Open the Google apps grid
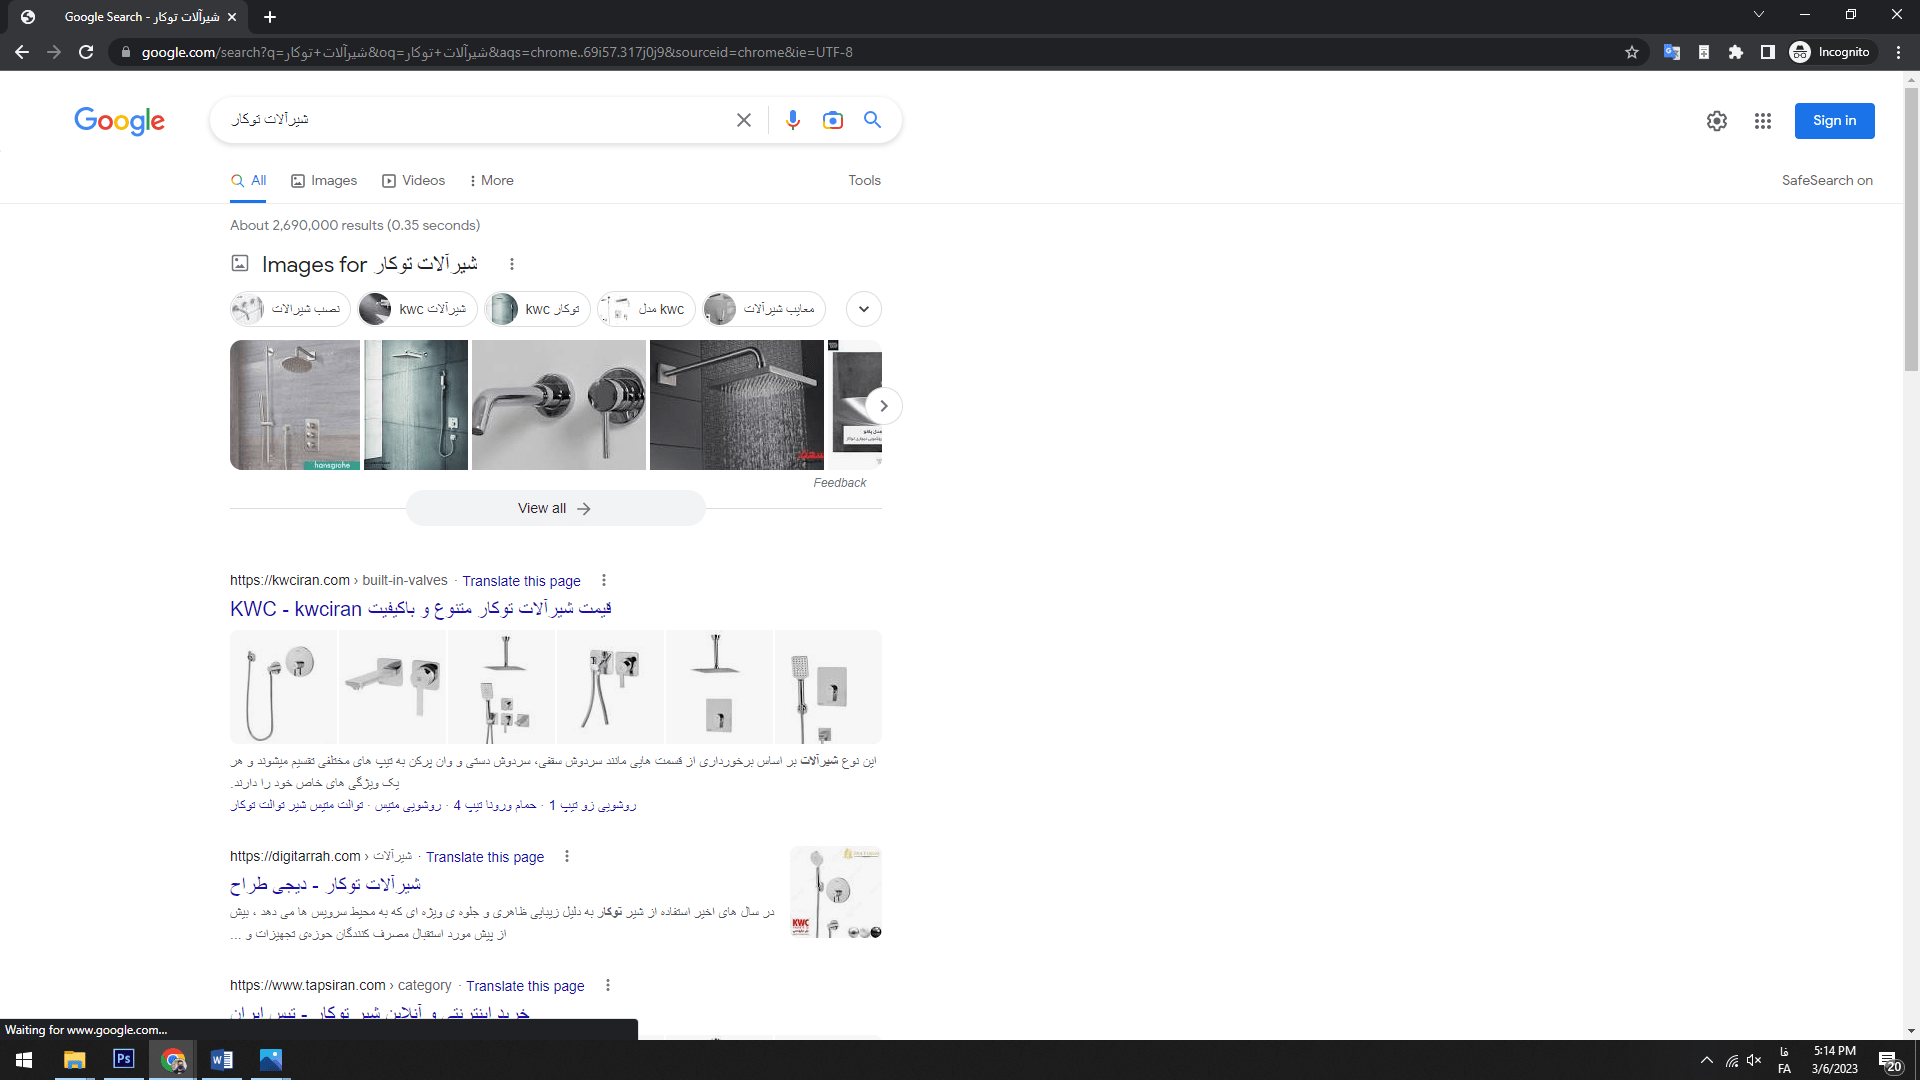This screenshot has width=1920, height=1080. tap(1763, 121)
